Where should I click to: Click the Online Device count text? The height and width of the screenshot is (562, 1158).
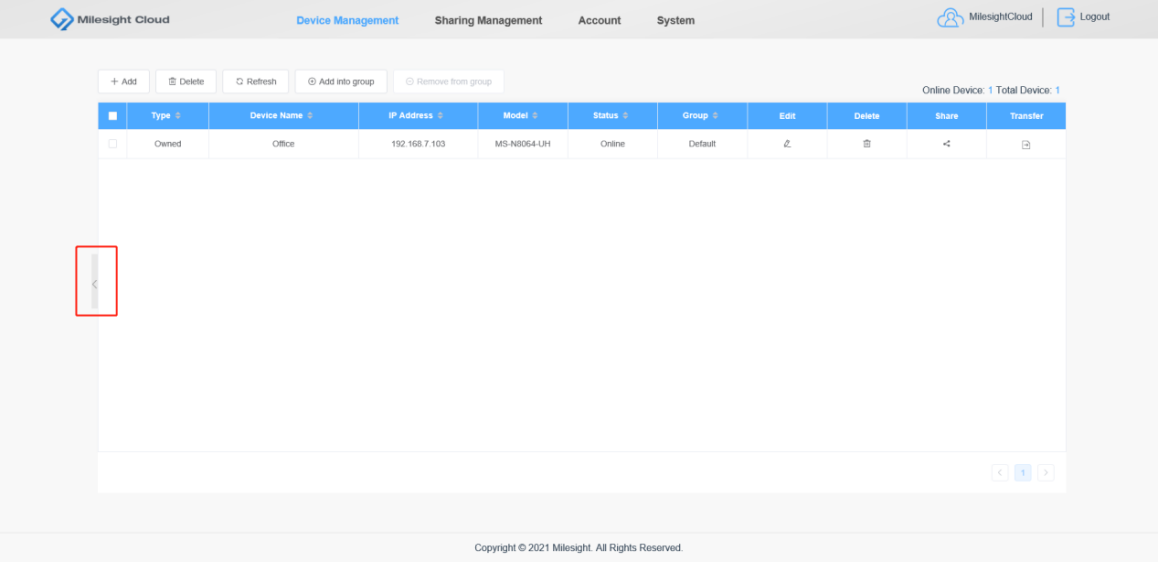[x=957, y=90]
